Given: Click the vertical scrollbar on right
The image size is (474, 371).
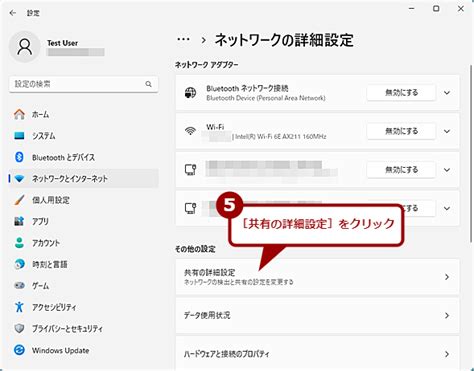Looking at the screenshot, I should pos(471,153).
